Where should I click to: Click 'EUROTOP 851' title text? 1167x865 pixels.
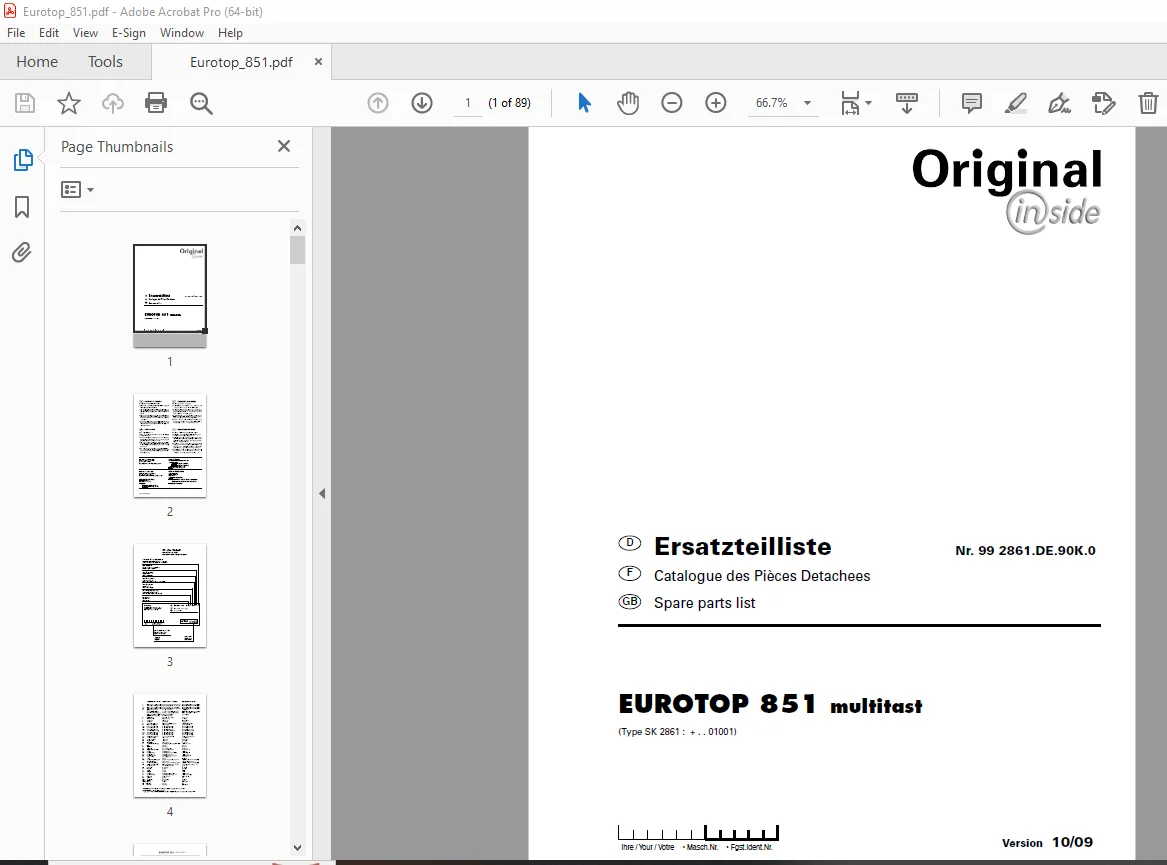[x=717, y=703]
